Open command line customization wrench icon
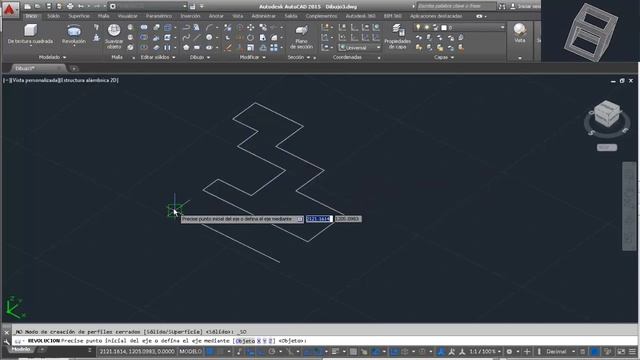Viewport: 640px width, 360px height. click(6, 342)
